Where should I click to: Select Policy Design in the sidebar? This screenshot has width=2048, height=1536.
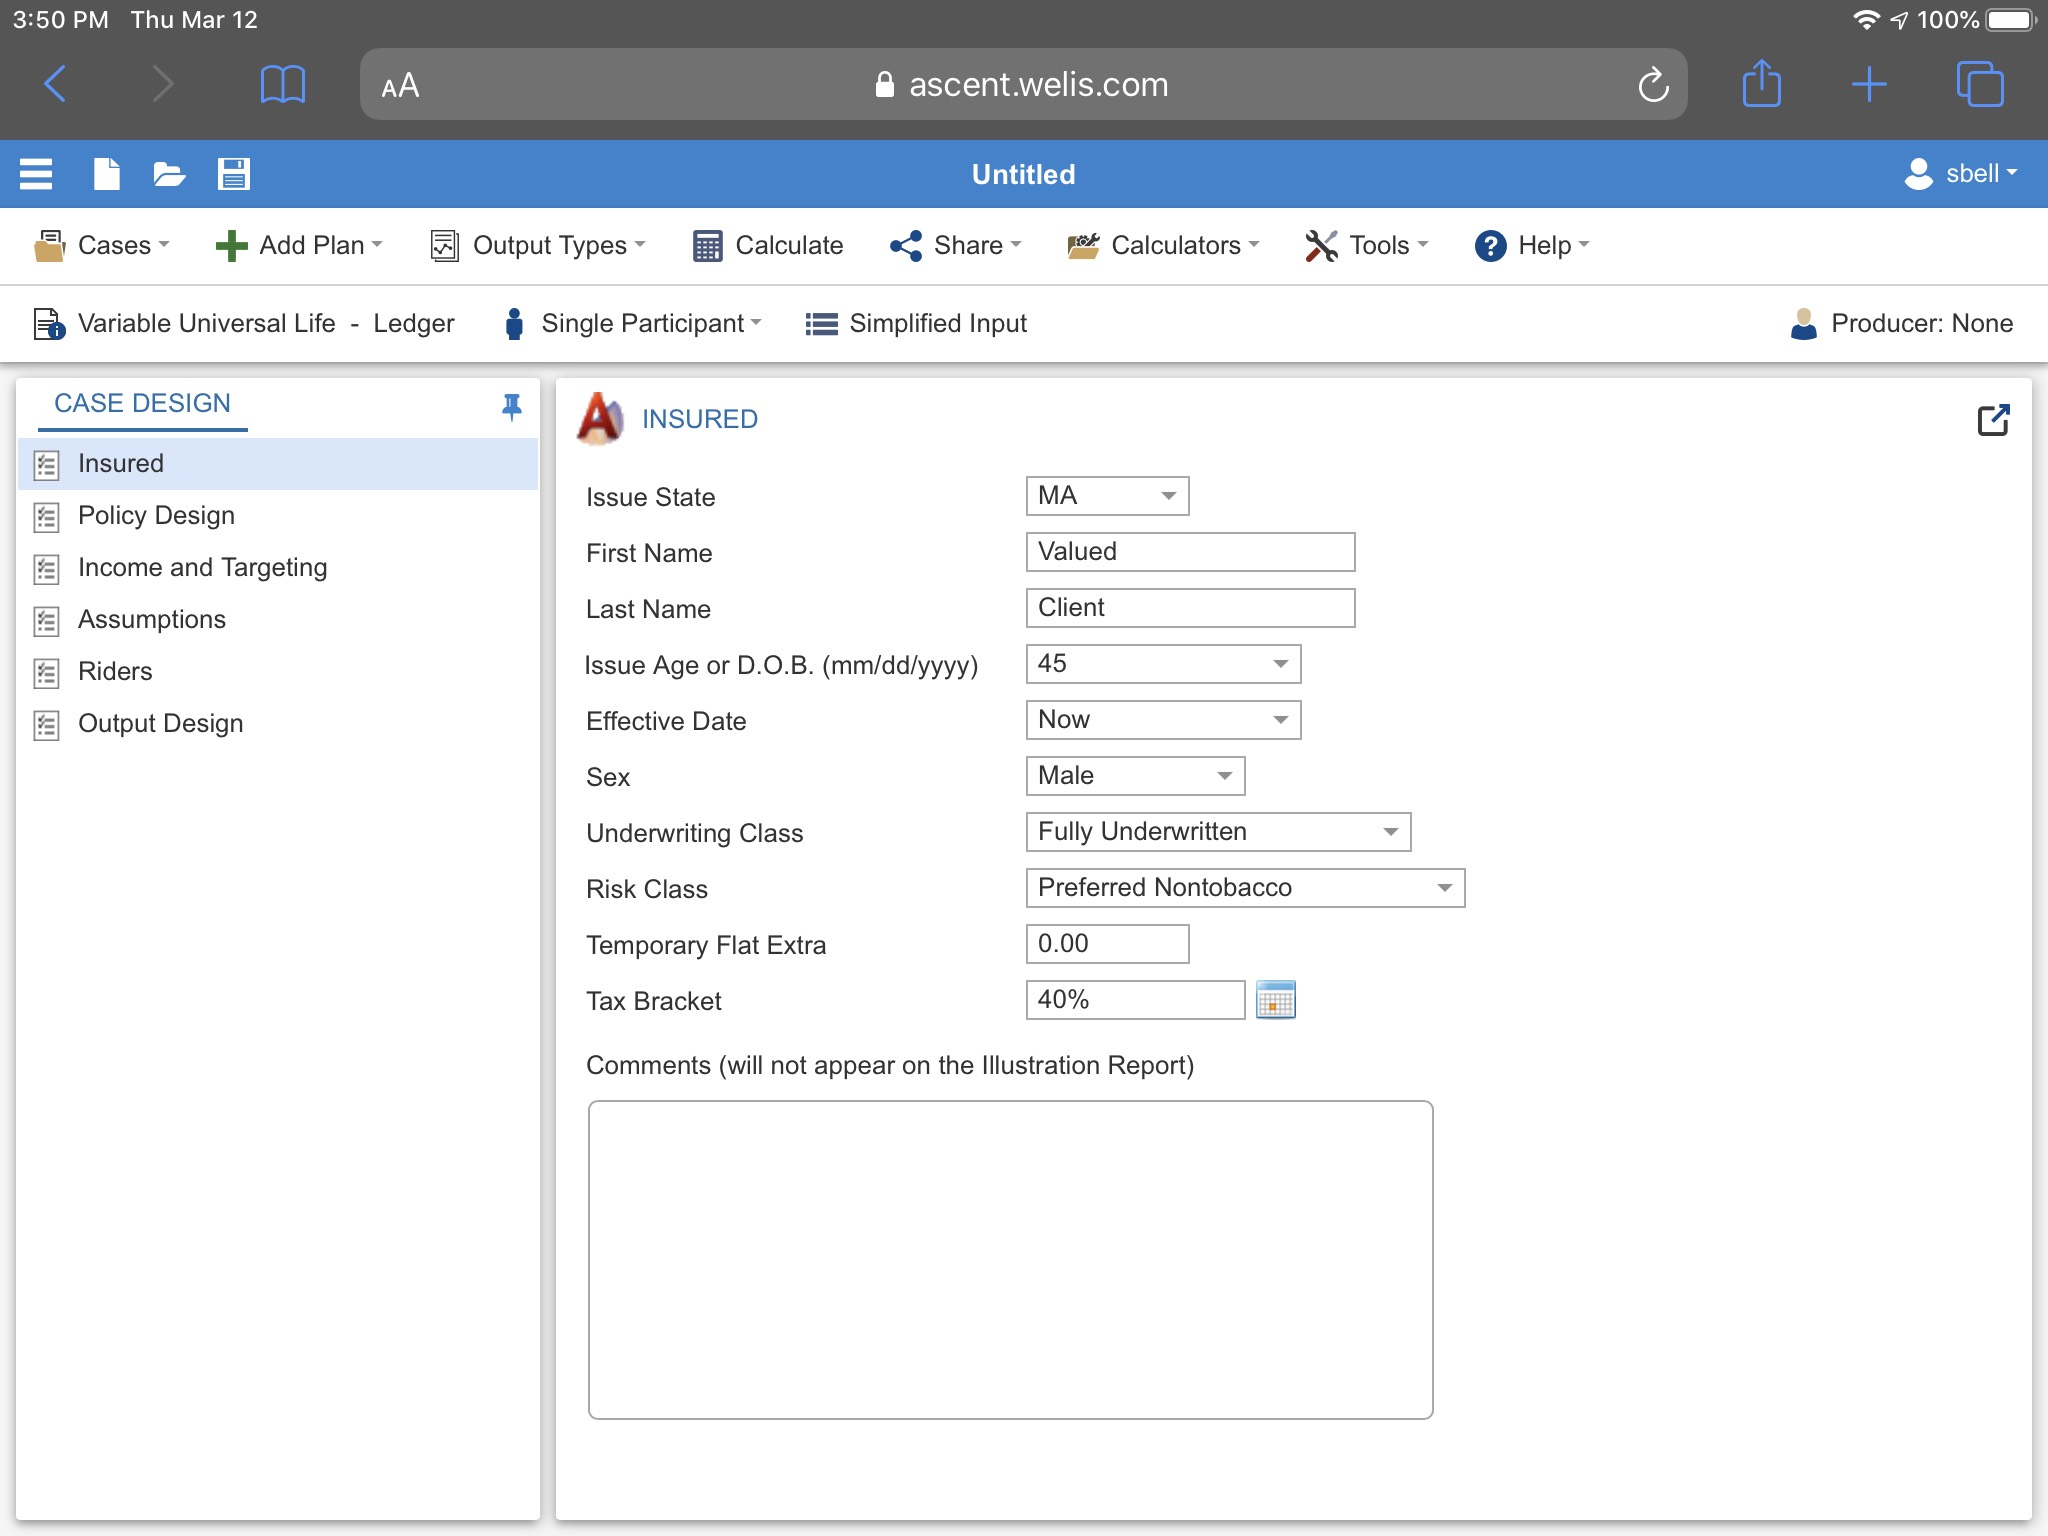156,516
